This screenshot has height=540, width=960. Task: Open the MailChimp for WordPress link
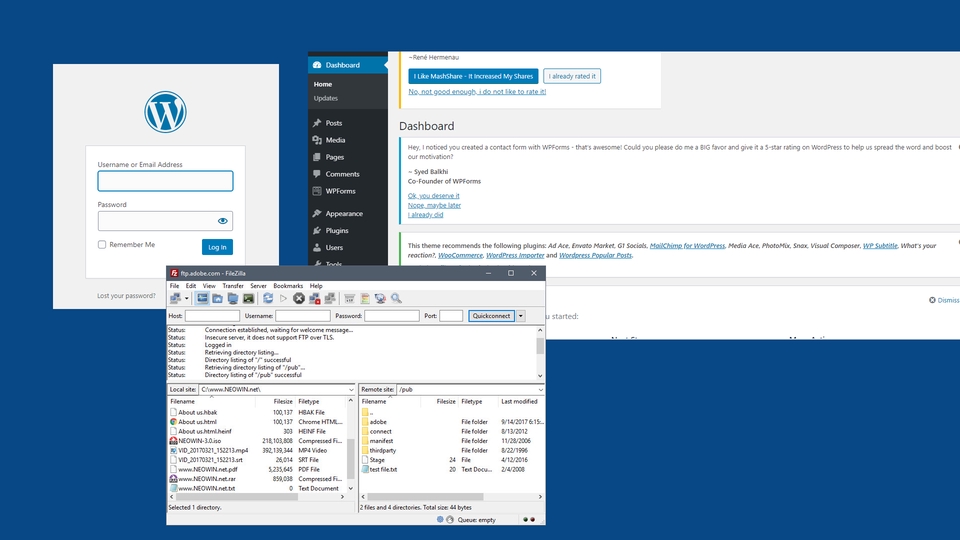tap(687, 246)
